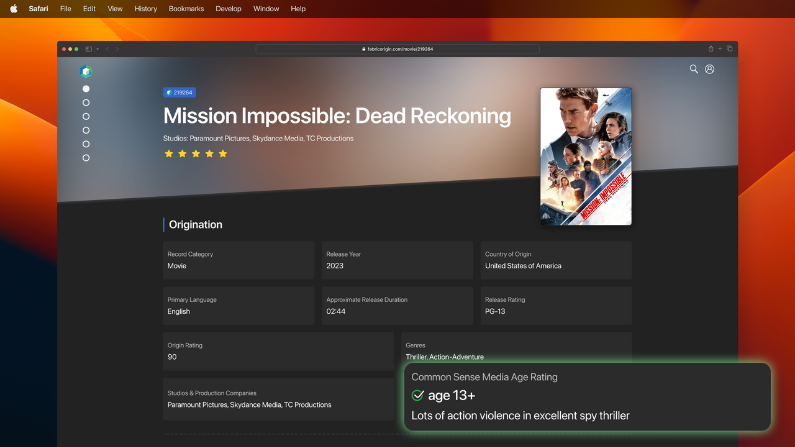Image resolution: width=795 pixels, height=447 pixels.
Task: Click the Primary Language value English
Action: [x=179, y=311]
